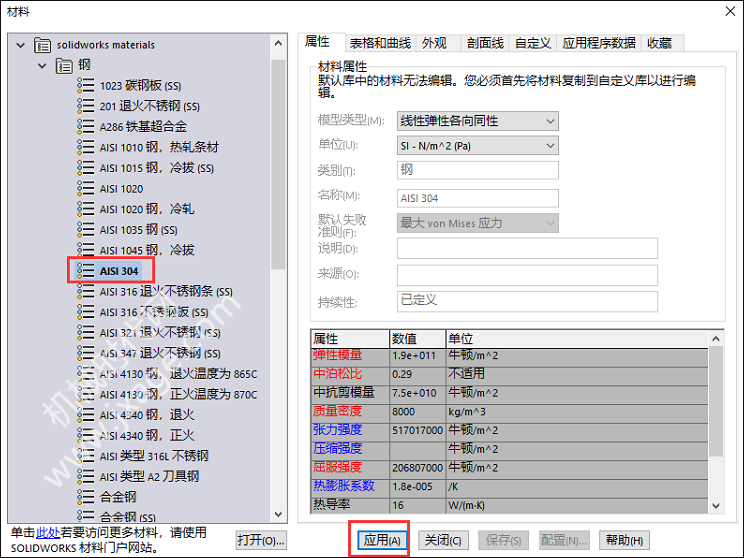Click the material icon beside A286 铁基超合金
The height and width of the screenshot is (558, 744).
85,126
